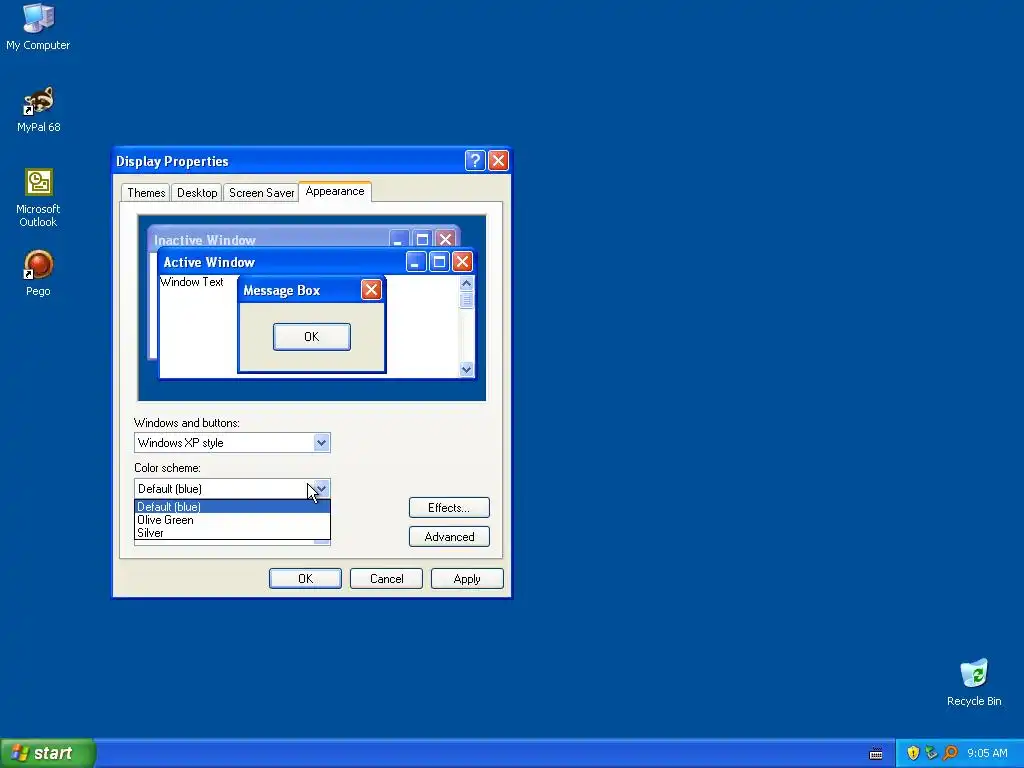This screenshot has width=1024, height=768.
Task: Close the Display Properties dialog
Action: click(498, 161)
